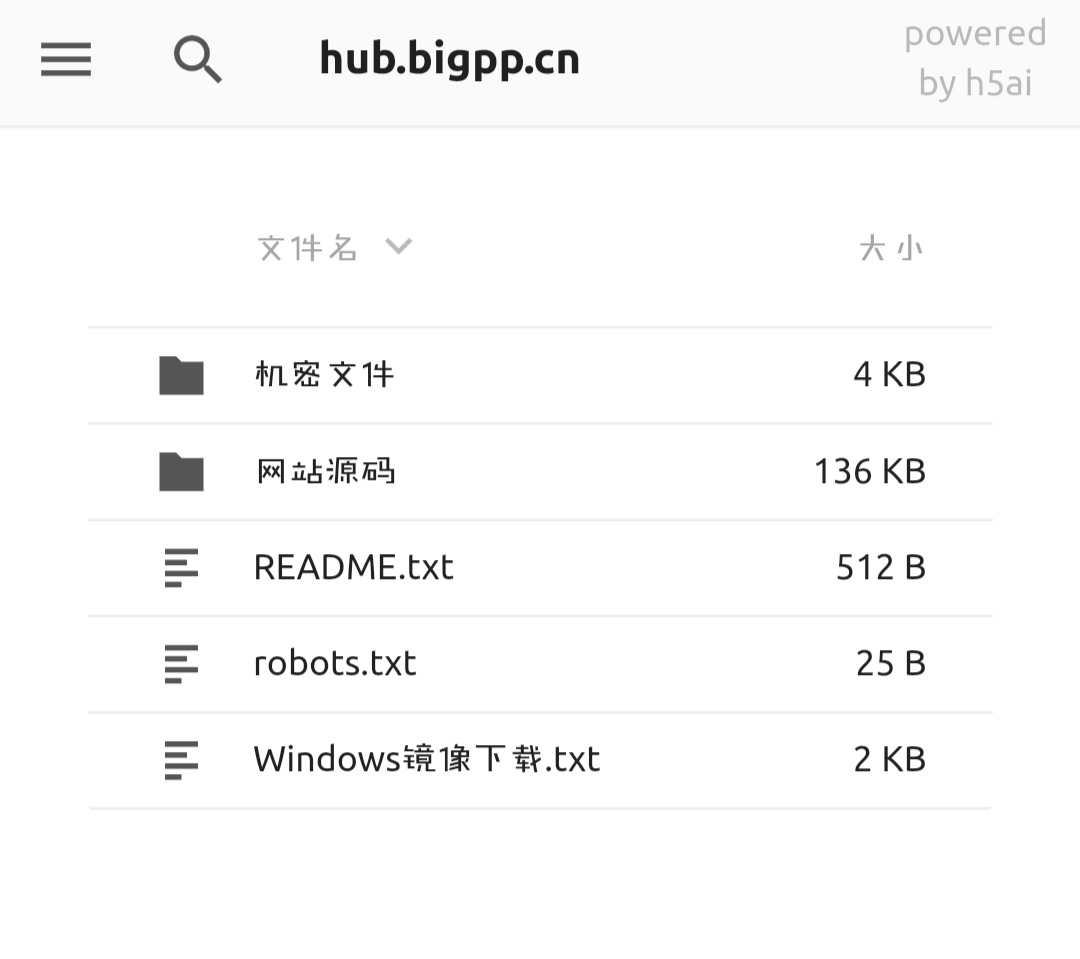Open the 机密文件 folder
Image resolution: width=1080 pixels, height=959 pixels.
(x=324, y=375)
